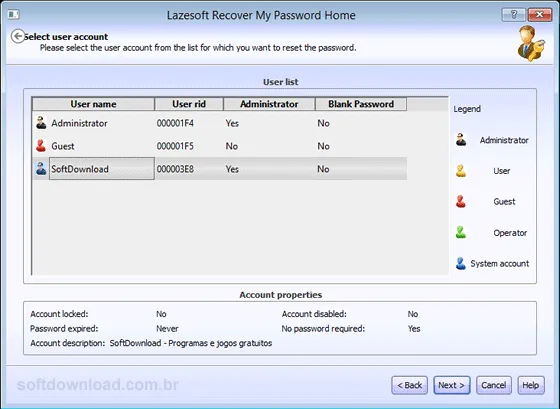The image size is (560, 409).
Task: Click the account description text SoftDownload - Programas
Action: pos(191,343)
